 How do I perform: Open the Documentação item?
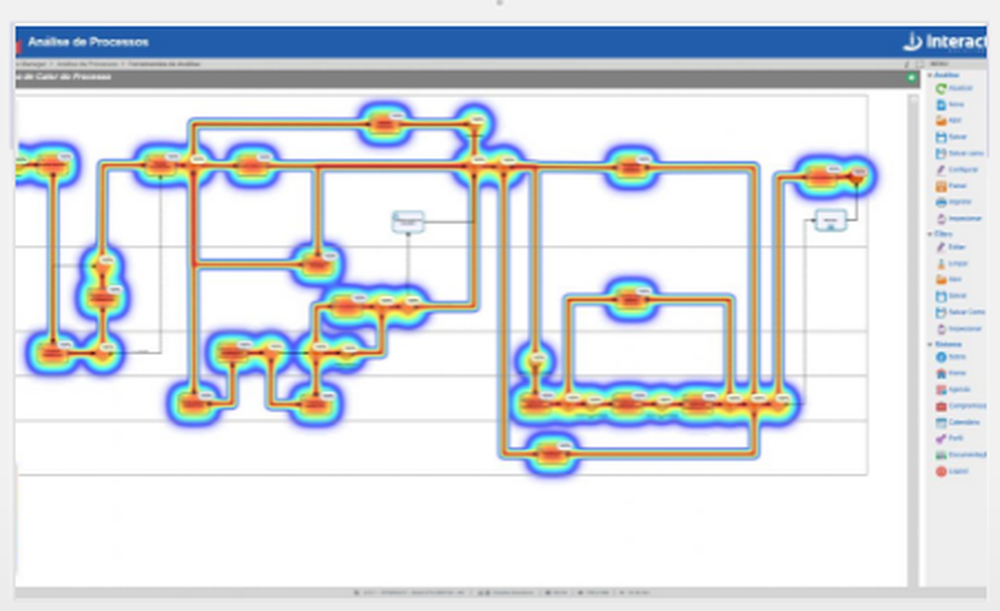(x=961, y=455)
